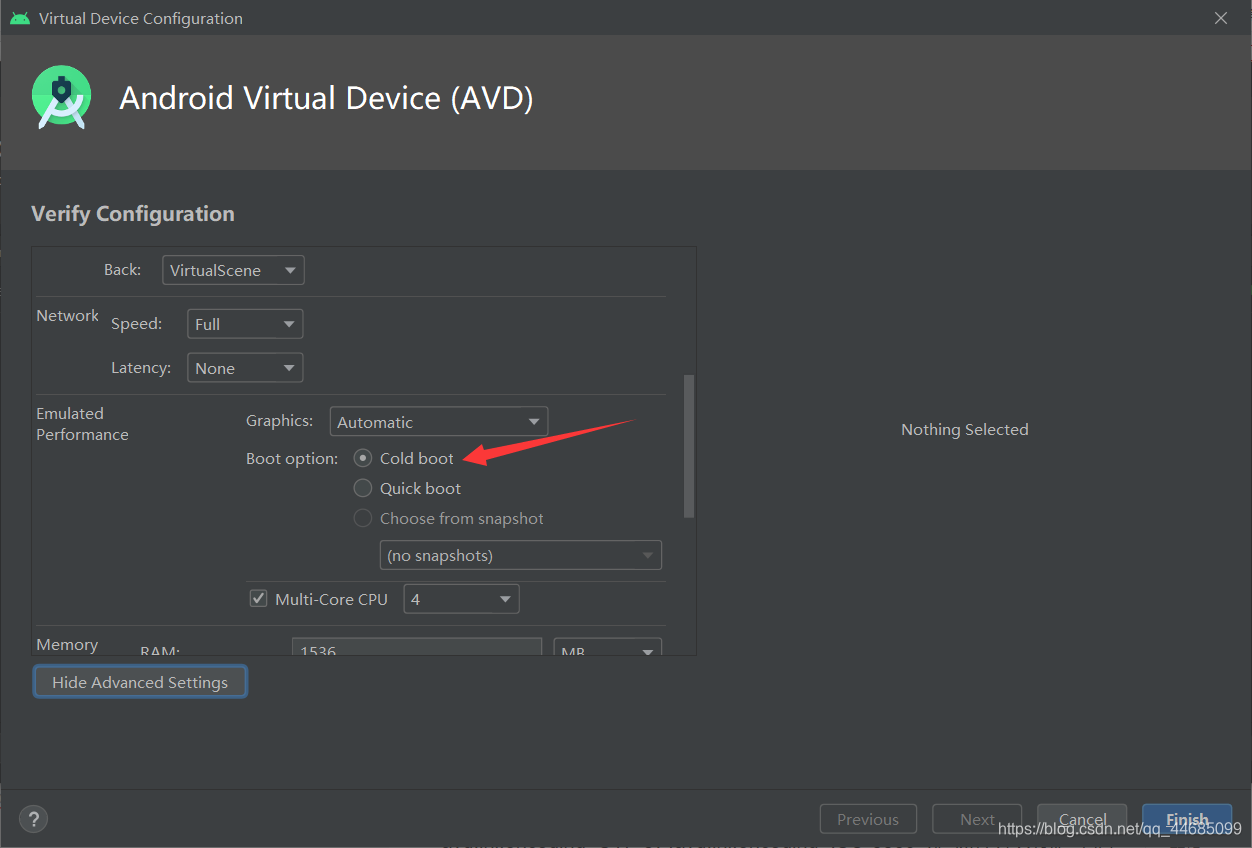Open the network Latency dropdown

245,368
